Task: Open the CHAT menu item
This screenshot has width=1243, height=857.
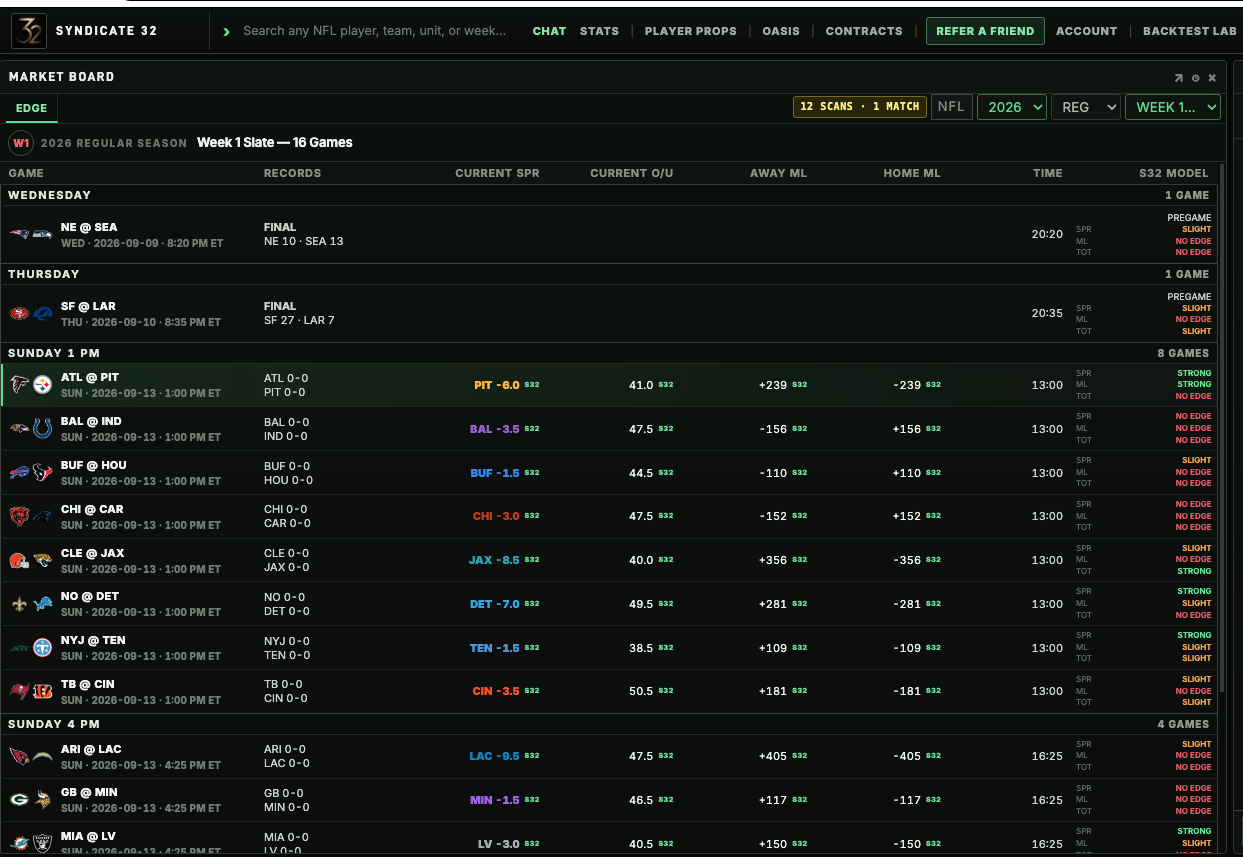Action: tap(549, 31)
